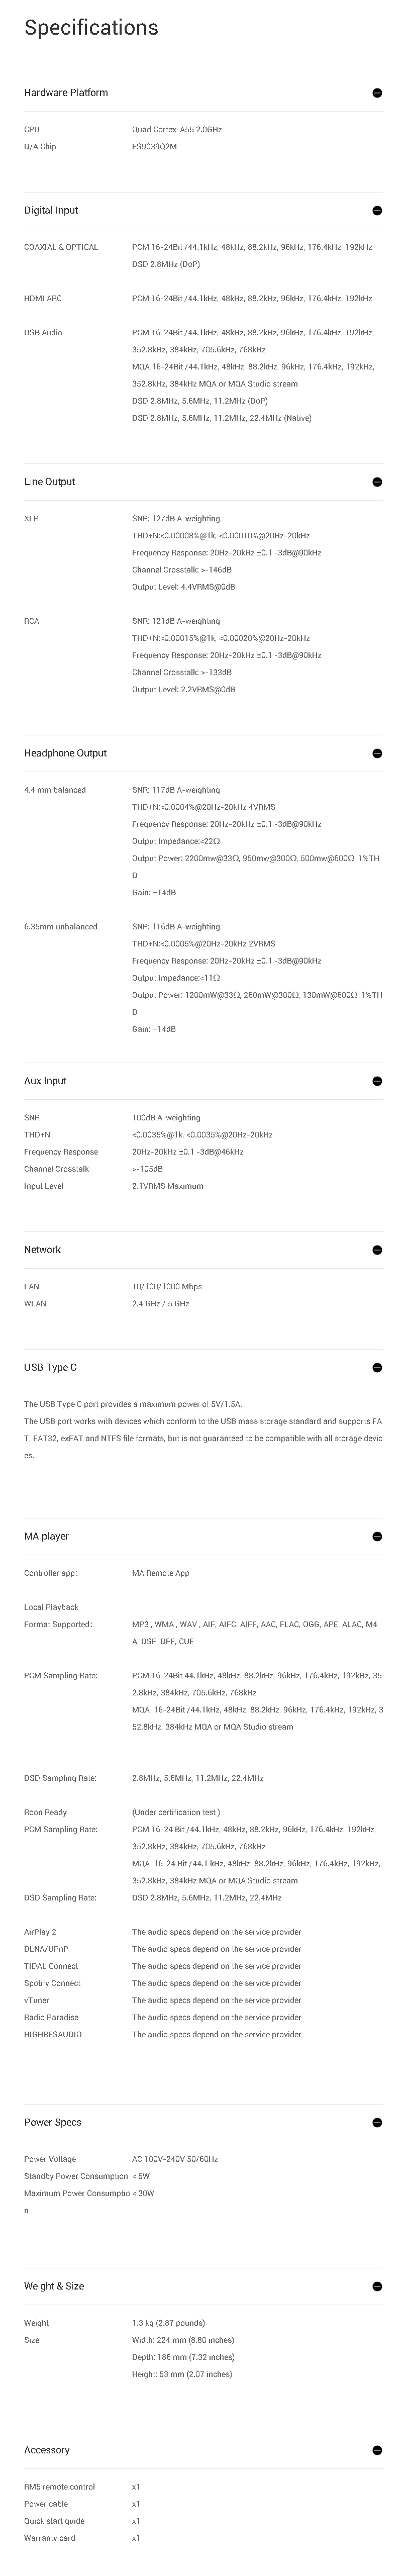The width and height of the screenshot is (407, 2576).
Task: Tap the minus icon on the Network row
Action: pyautogui.click(x=377, y=1250)
